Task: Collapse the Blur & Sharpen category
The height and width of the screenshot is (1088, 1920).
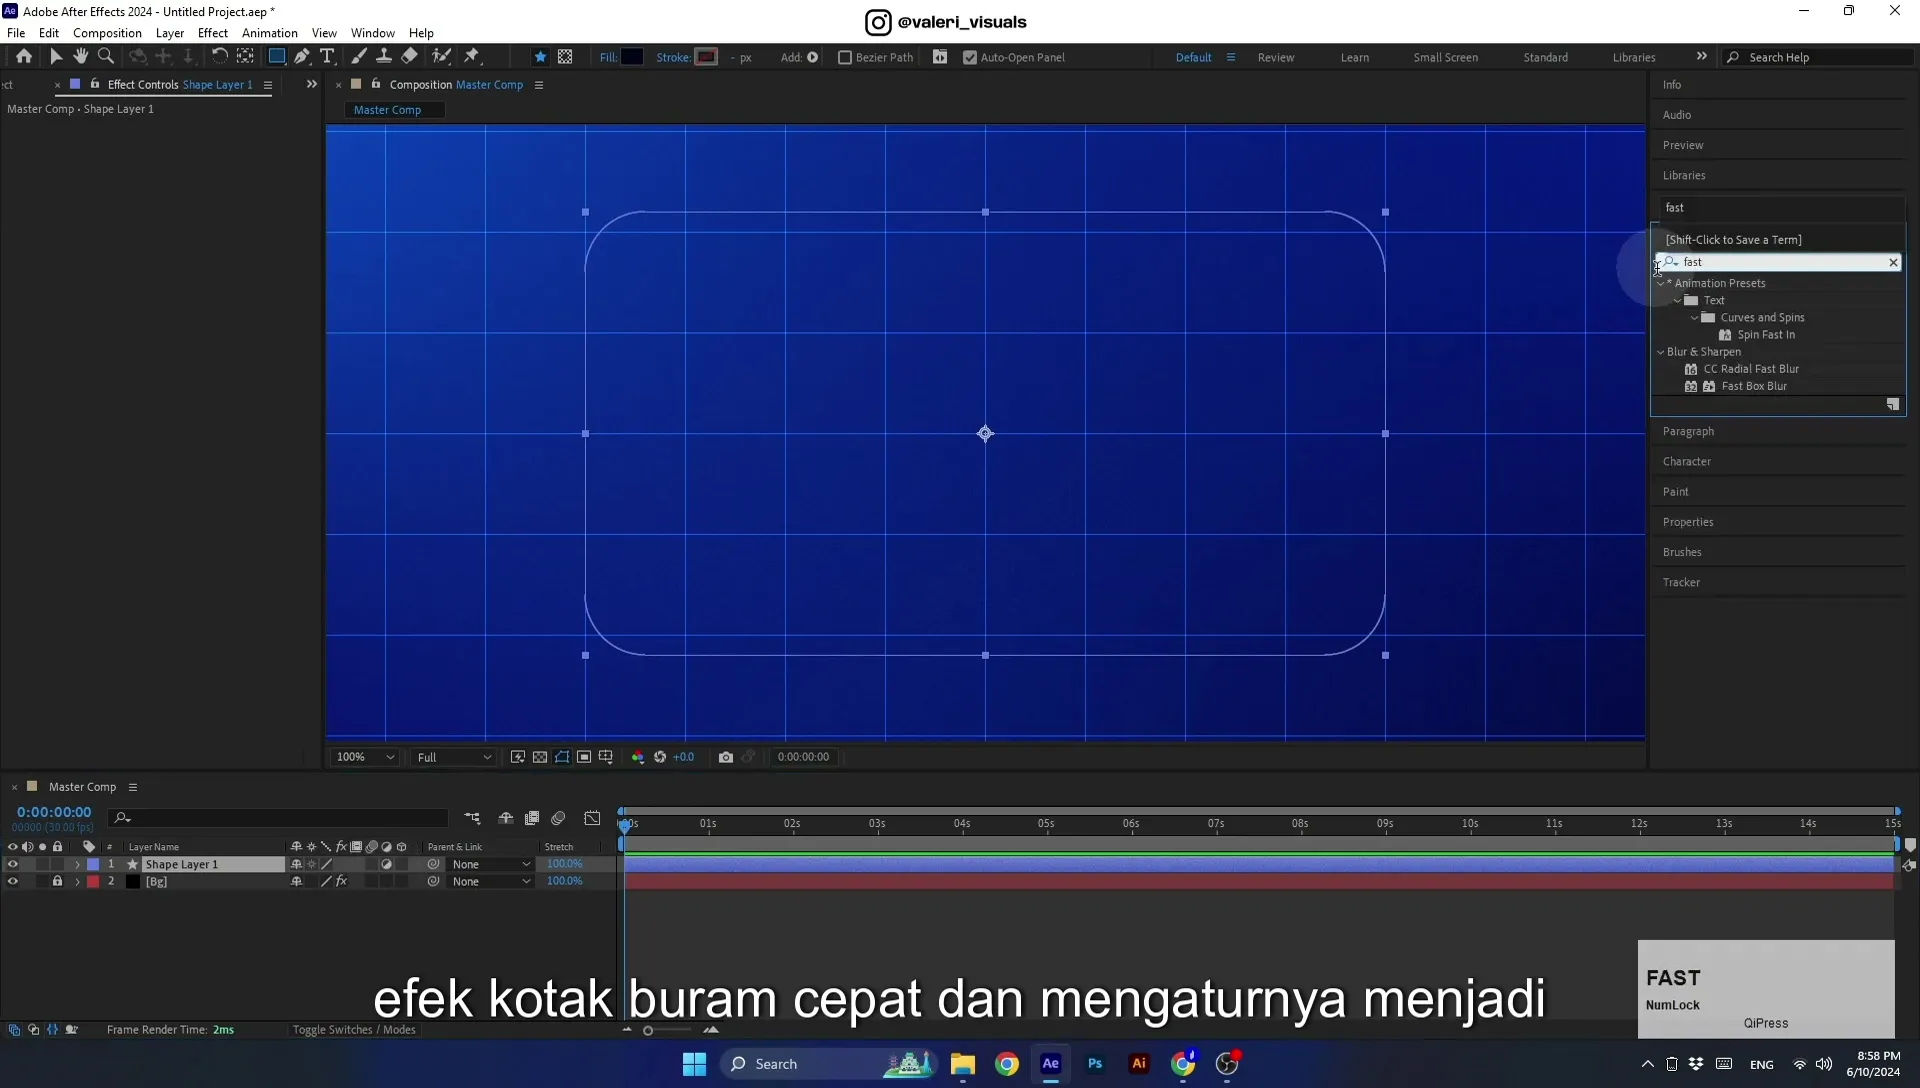Action: point(1661,352)
